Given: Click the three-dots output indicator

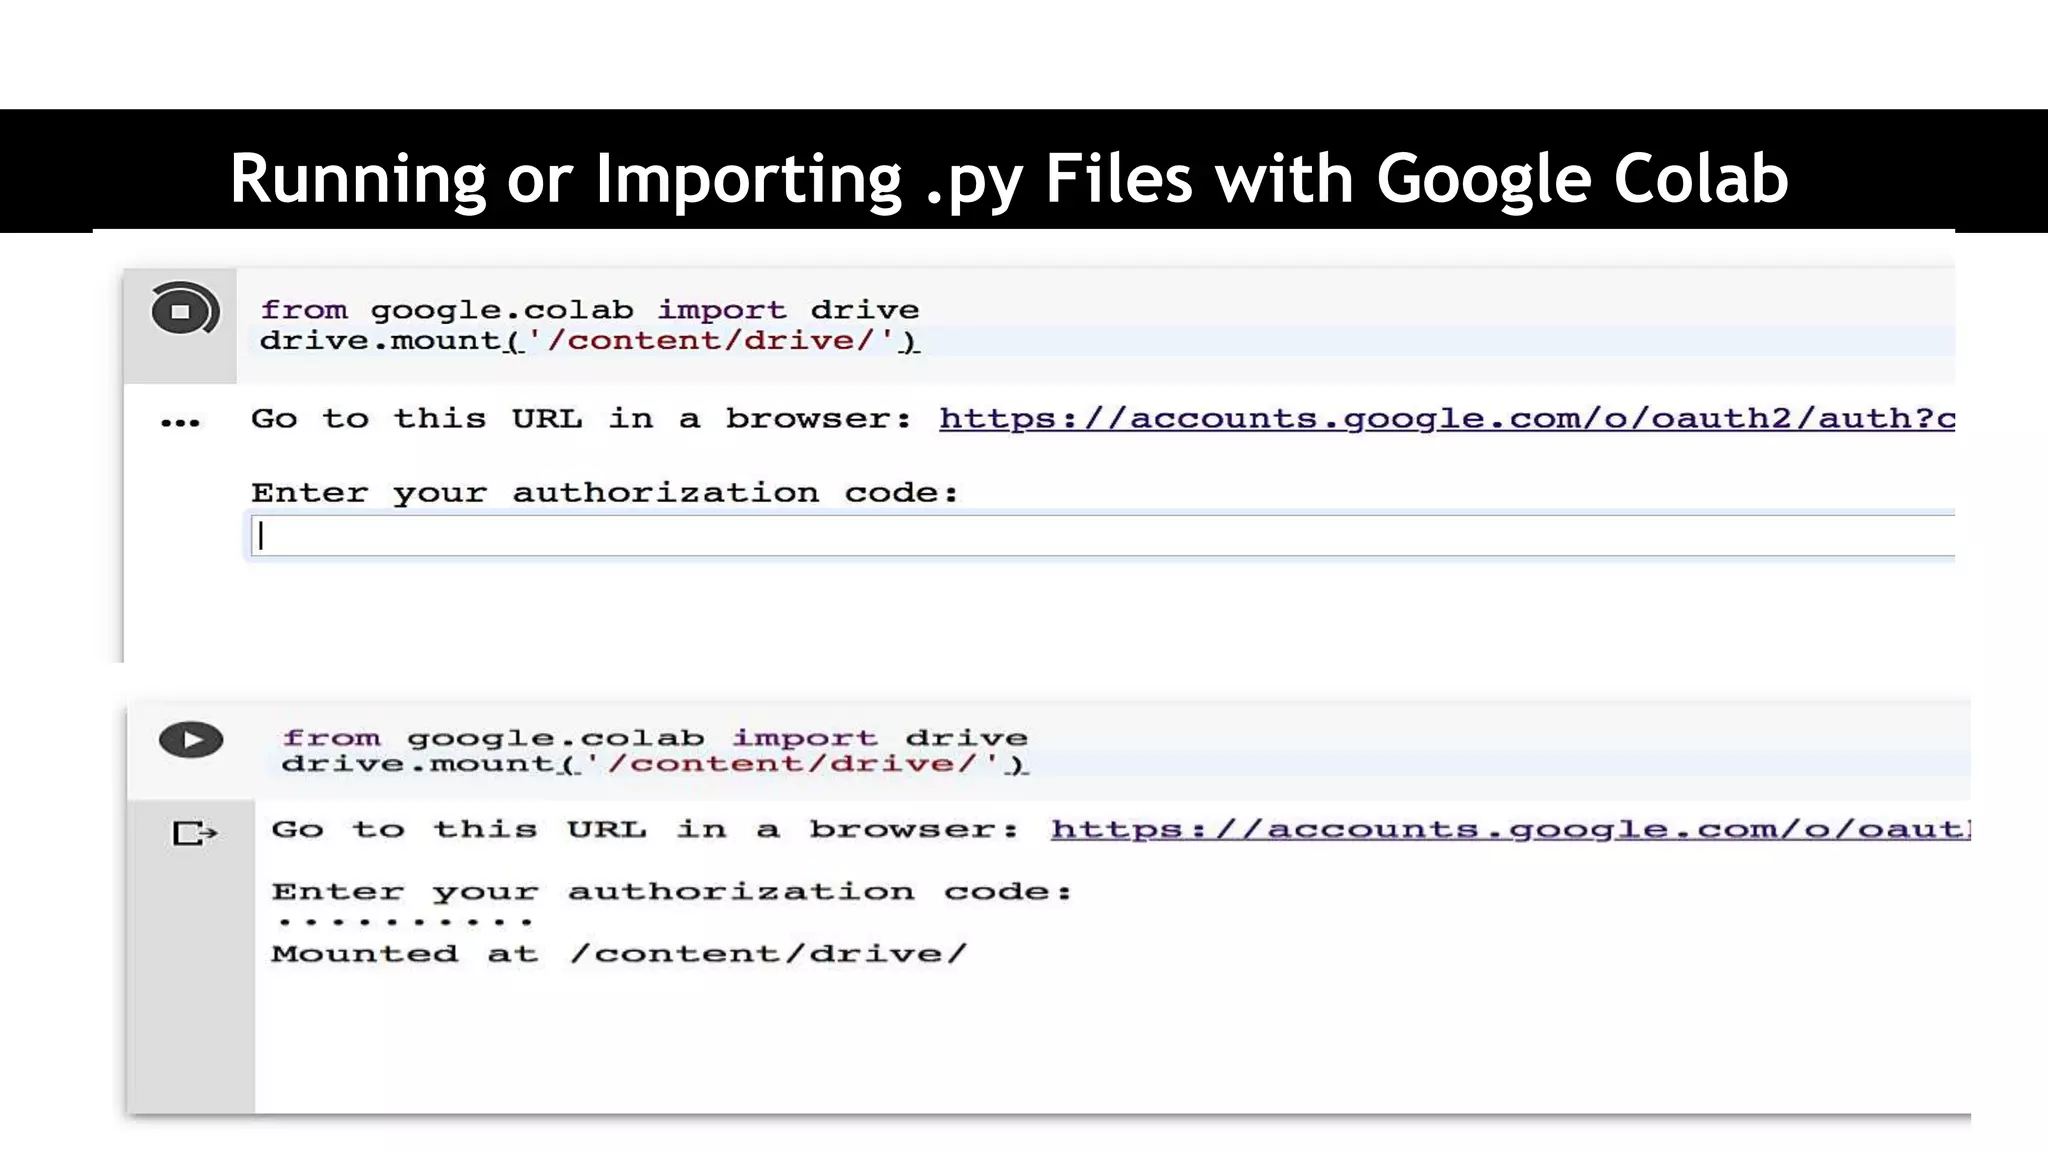Looking at the screenshot, I should click(180, 423).
